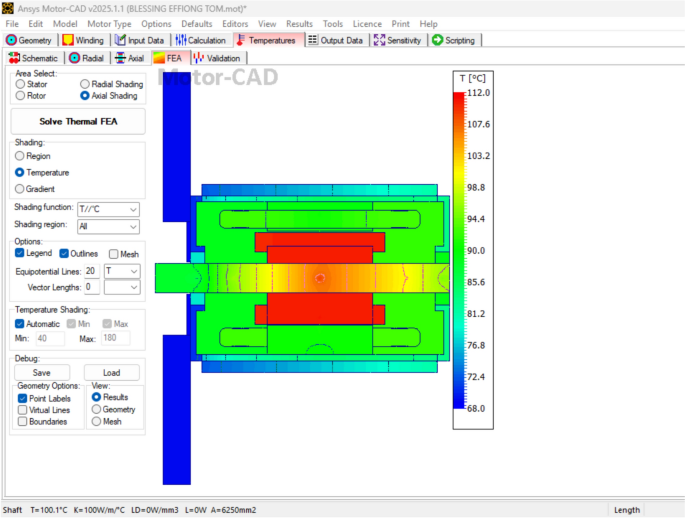The width and height of the screenshot is (685, 518).
Task: Expand the Shading function dropdown
Action: 133,210
